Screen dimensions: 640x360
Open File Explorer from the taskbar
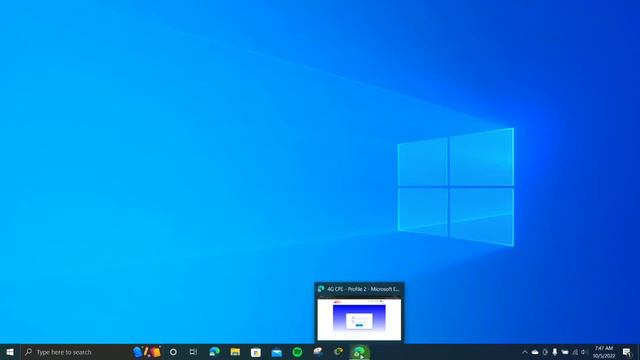(x=235, y=352)
